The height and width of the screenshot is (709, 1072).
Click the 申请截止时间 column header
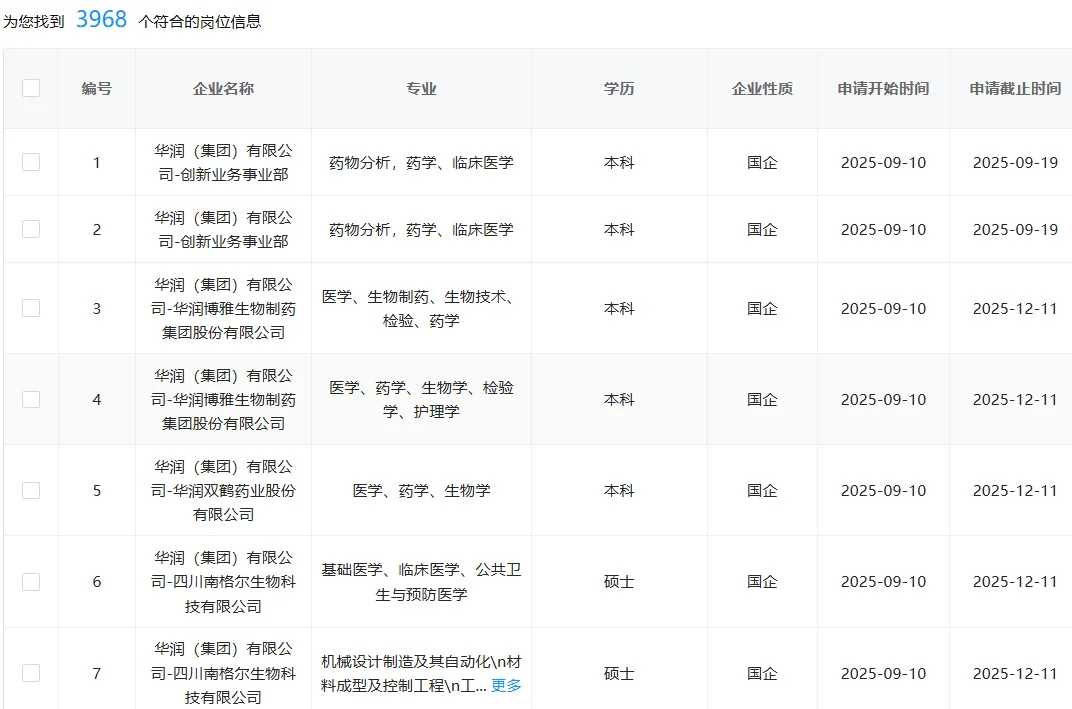point(1015,88)
